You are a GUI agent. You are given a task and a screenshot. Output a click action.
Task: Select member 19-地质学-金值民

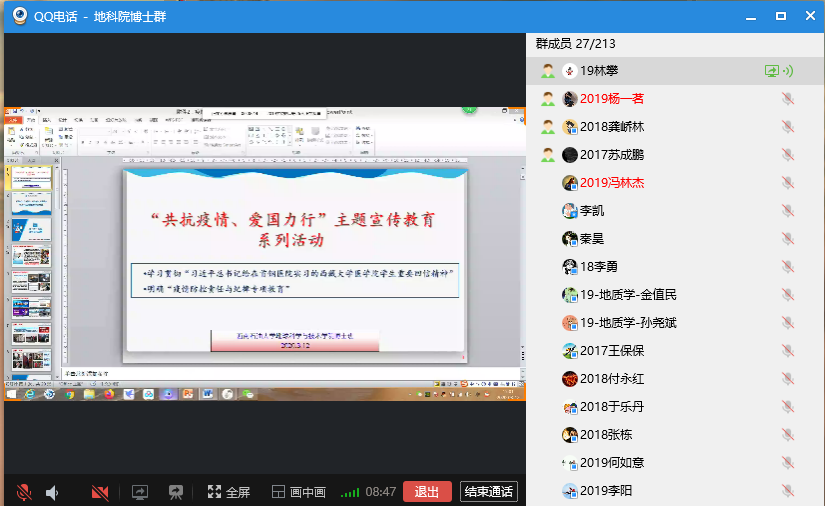click(x=628, y=295)
